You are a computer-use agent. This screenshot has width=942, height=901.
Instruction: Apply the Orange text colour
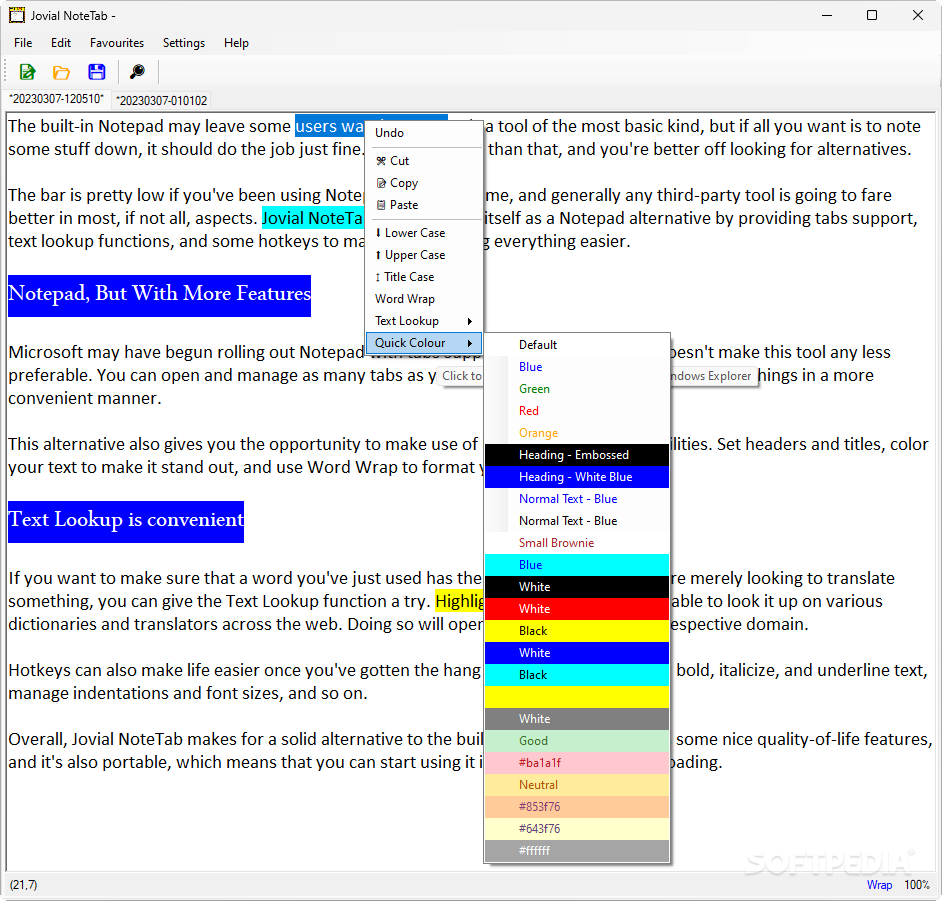(577, 433)
